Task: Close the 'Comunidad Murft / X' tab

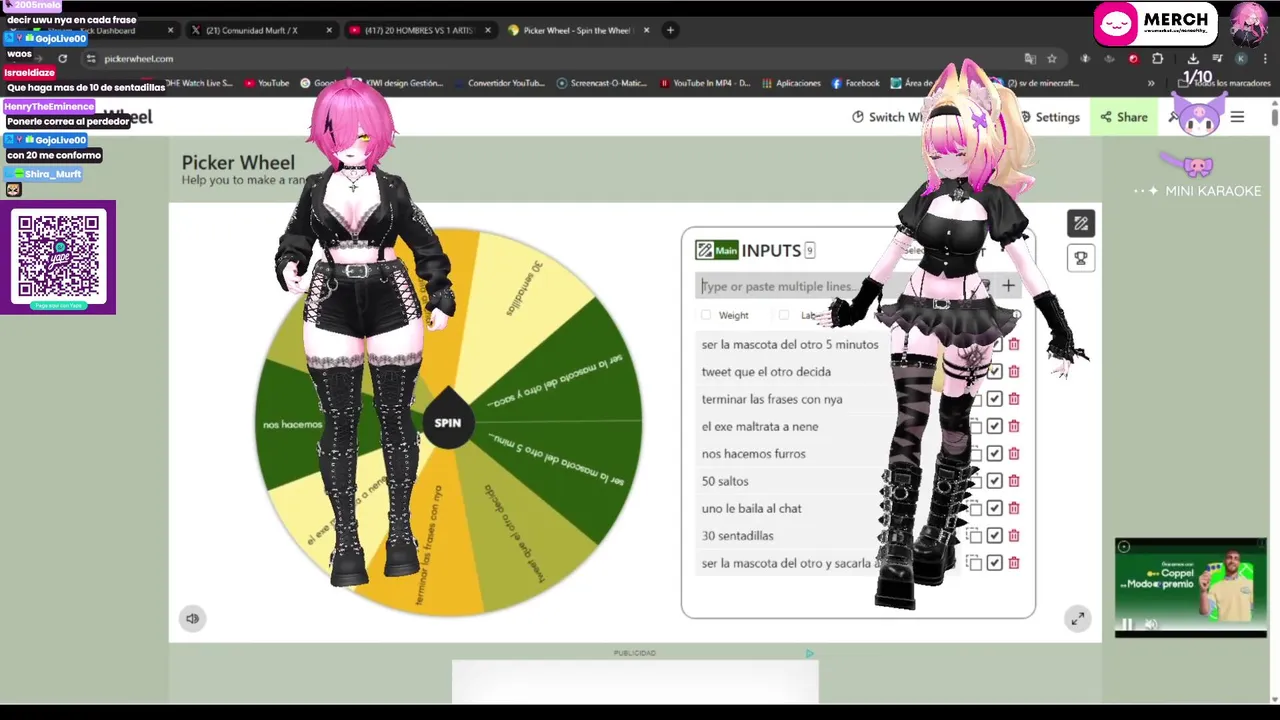Action: coord(329,30)
